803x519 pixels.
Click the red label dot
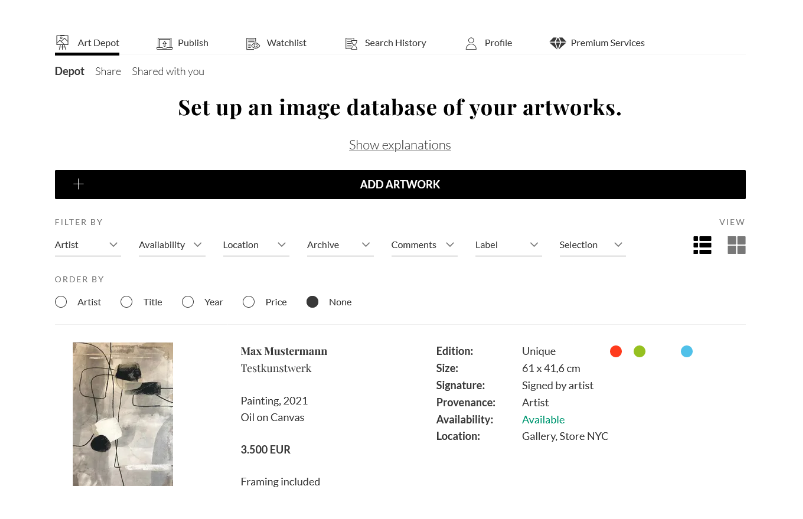(616, 351)
